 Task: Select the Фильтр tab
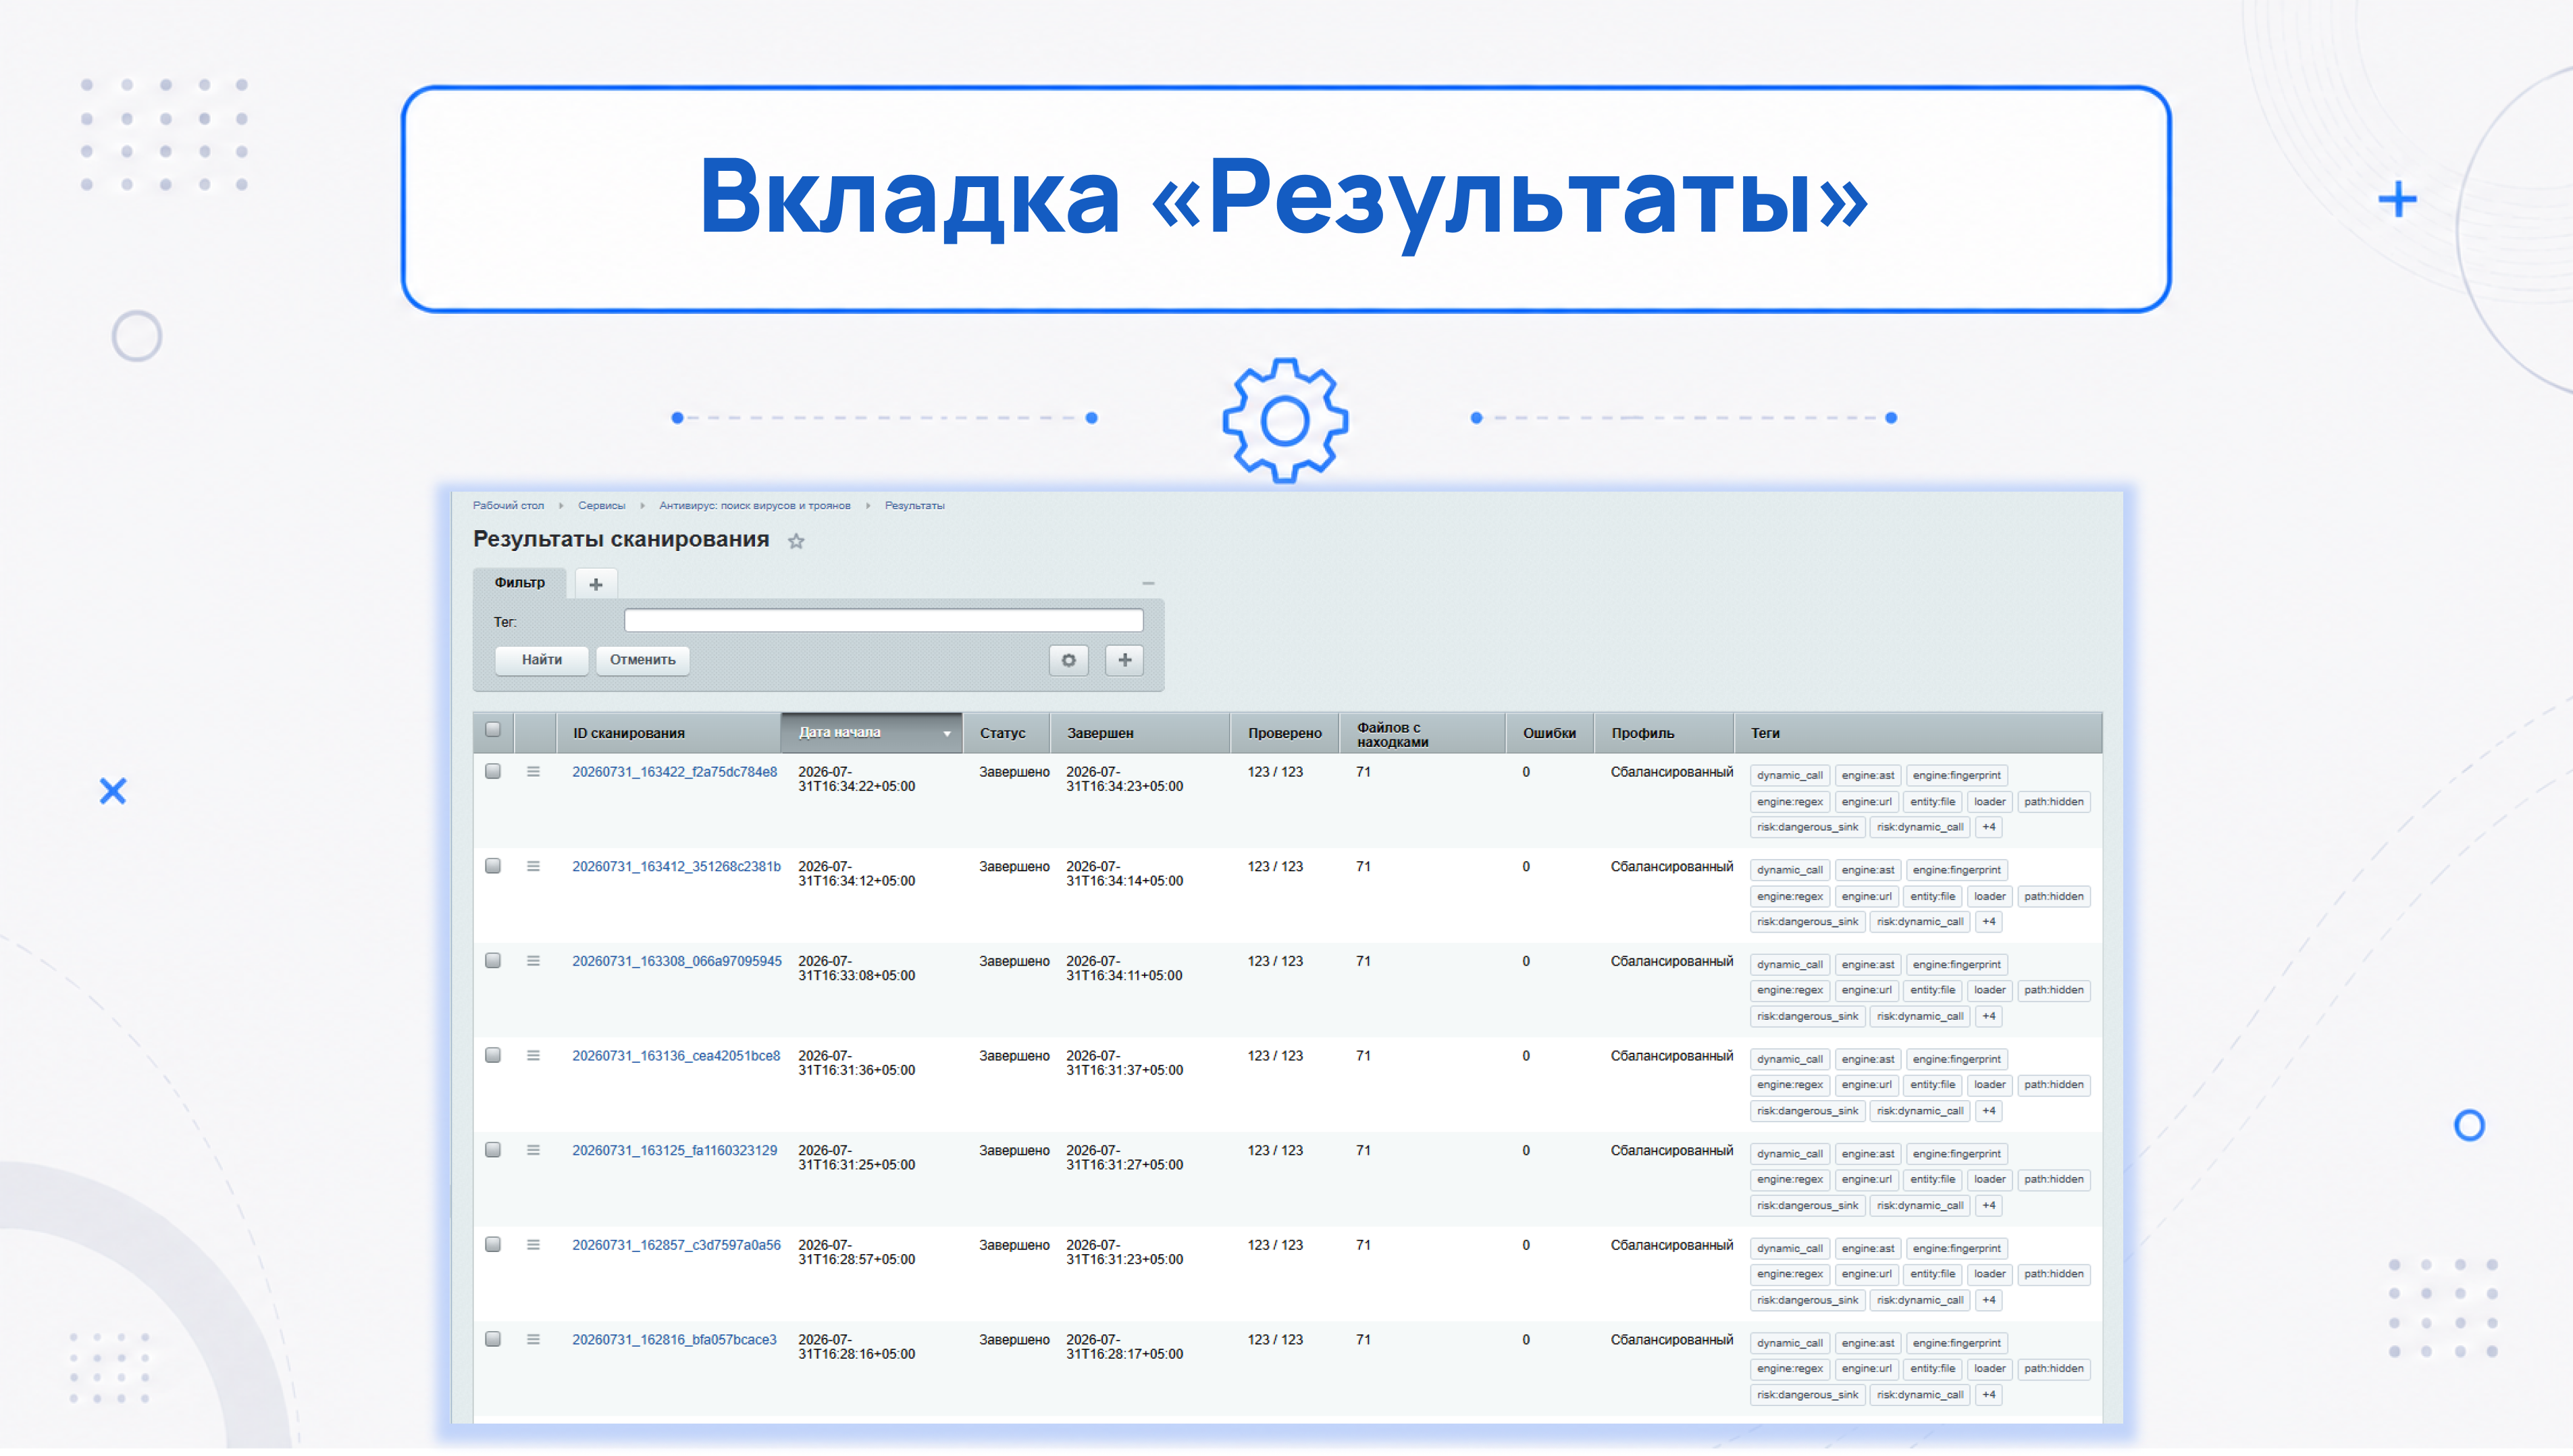click(520, 583)
